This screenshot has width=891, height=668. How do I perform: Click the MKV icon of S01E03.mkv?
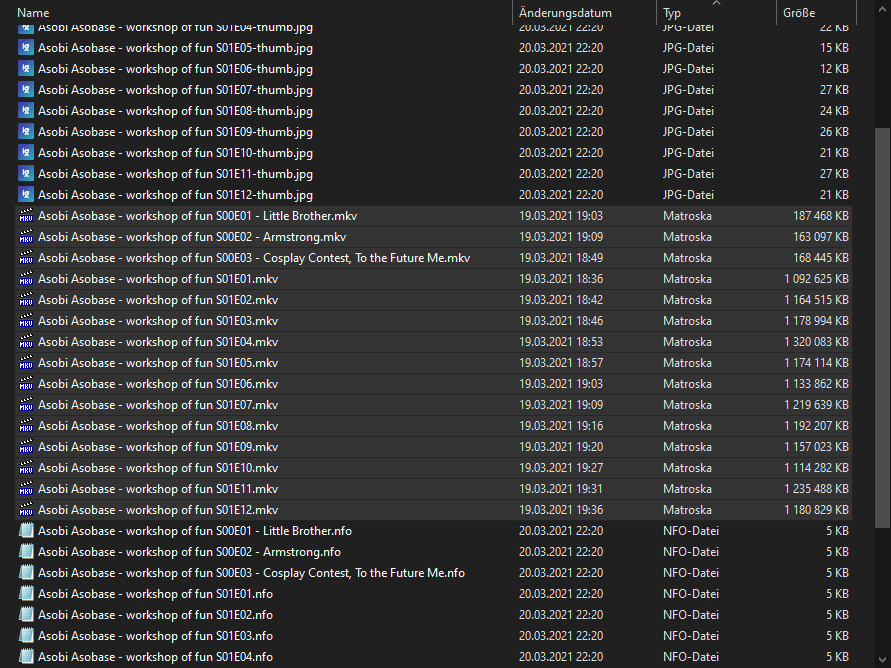click(26, 321)
